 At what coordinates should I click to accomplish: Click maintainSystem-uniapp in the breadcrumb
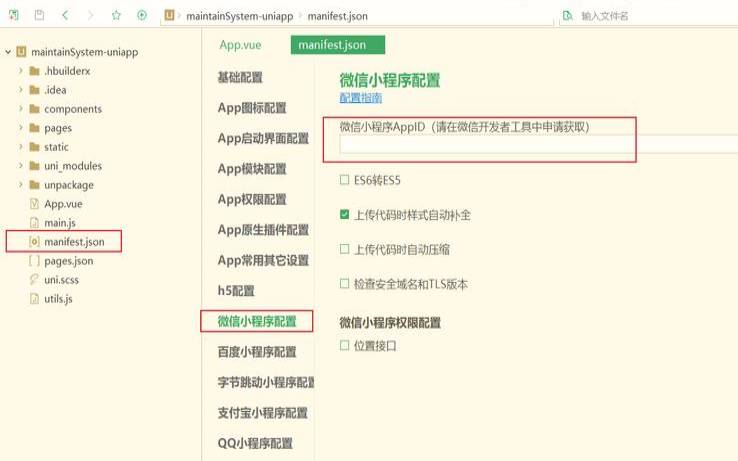240,16
